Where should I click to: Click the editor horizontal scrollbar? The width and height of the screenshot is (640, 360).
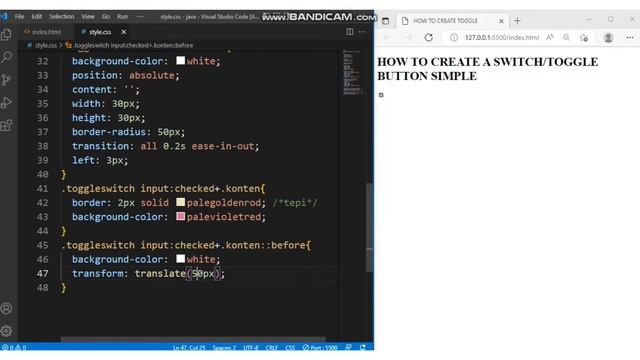(x=193, y=339)
